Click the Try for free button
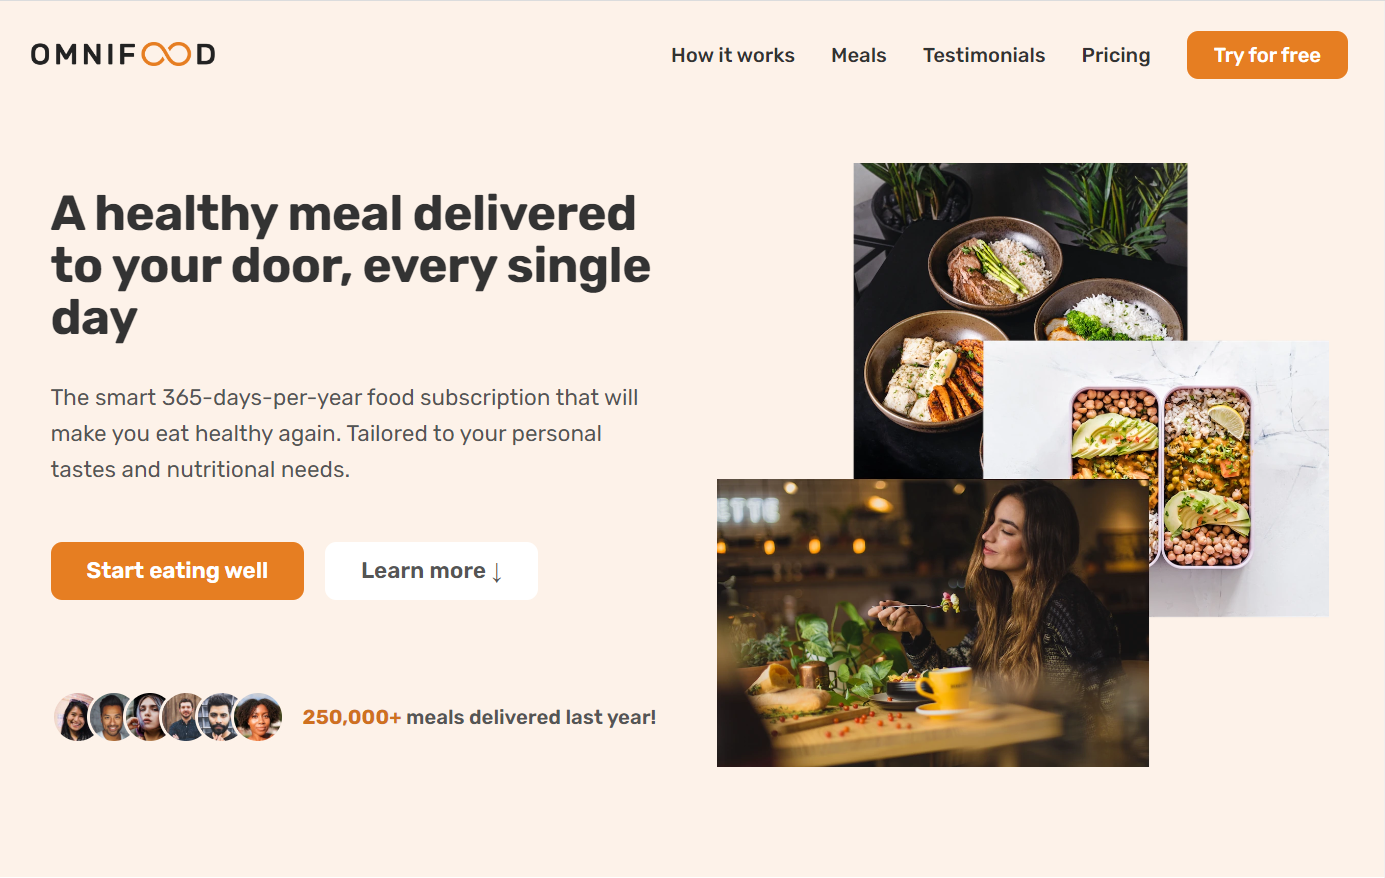The image size is (1385, 878). pyautogui.click(x=1267, y=55)
